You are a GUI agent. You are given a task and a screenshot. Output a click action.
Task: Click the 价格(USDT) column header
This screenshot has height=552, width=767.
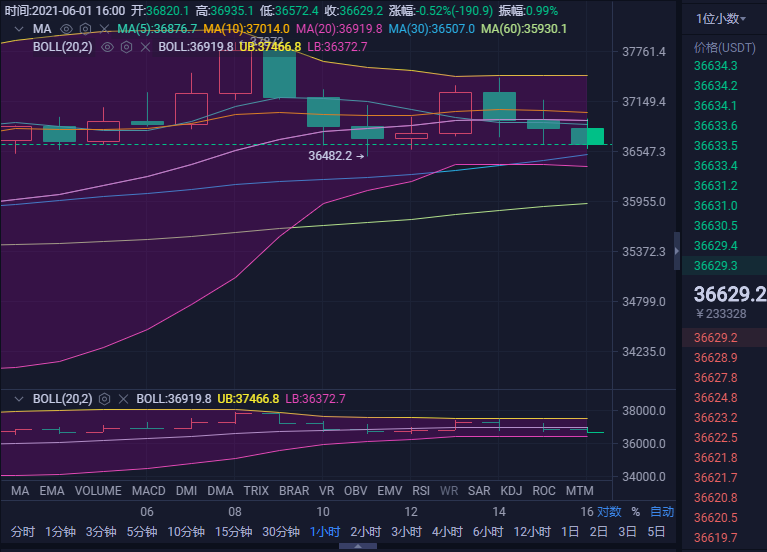pos(725,47)
